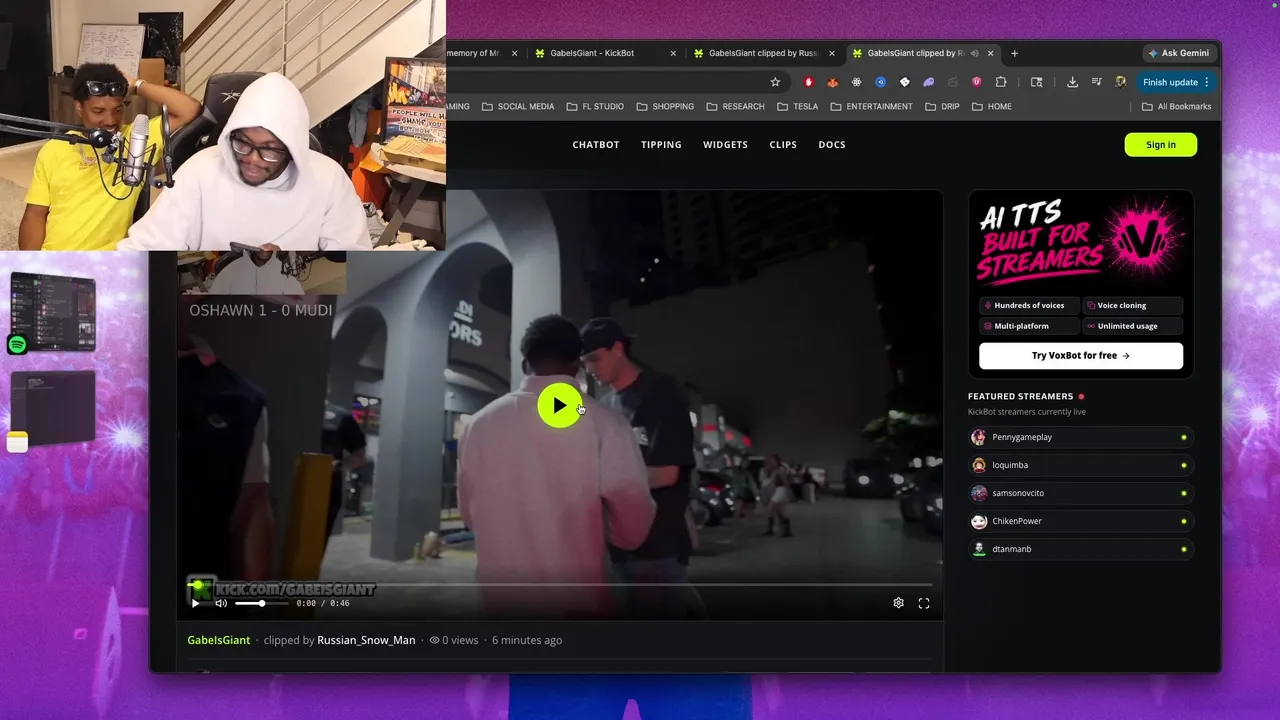Open the RESEARCH bookmarks folder
The width and height of the screenshot is (1280, 720).
coord(735,106)
